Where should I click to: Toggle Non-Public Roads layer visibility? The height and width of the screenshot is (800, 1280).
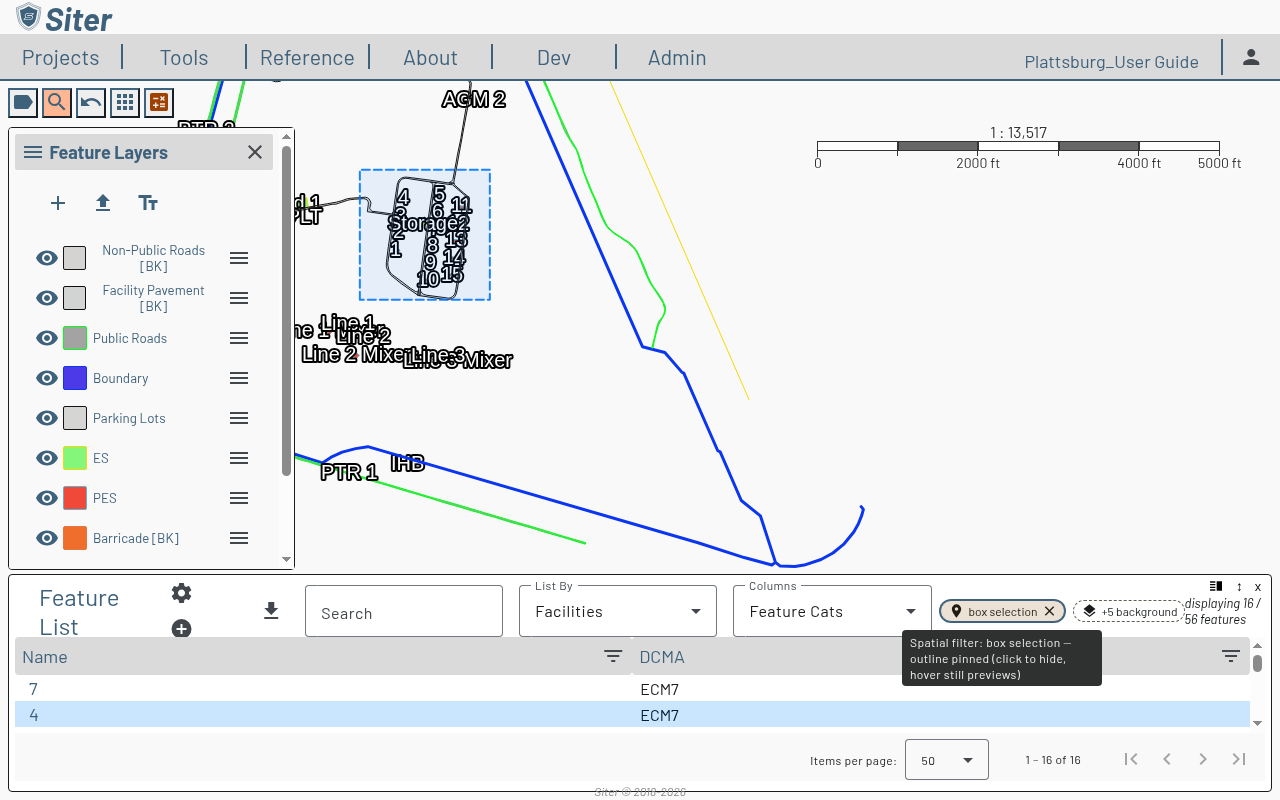(x=47, y=258)
